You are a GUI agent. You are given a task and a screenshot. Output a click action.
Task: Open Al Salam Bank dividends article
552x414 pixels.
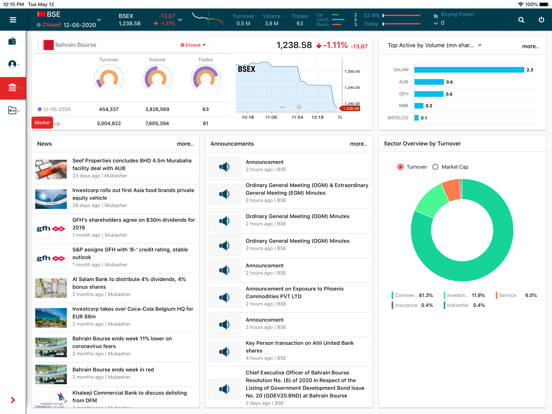point(129,283)
